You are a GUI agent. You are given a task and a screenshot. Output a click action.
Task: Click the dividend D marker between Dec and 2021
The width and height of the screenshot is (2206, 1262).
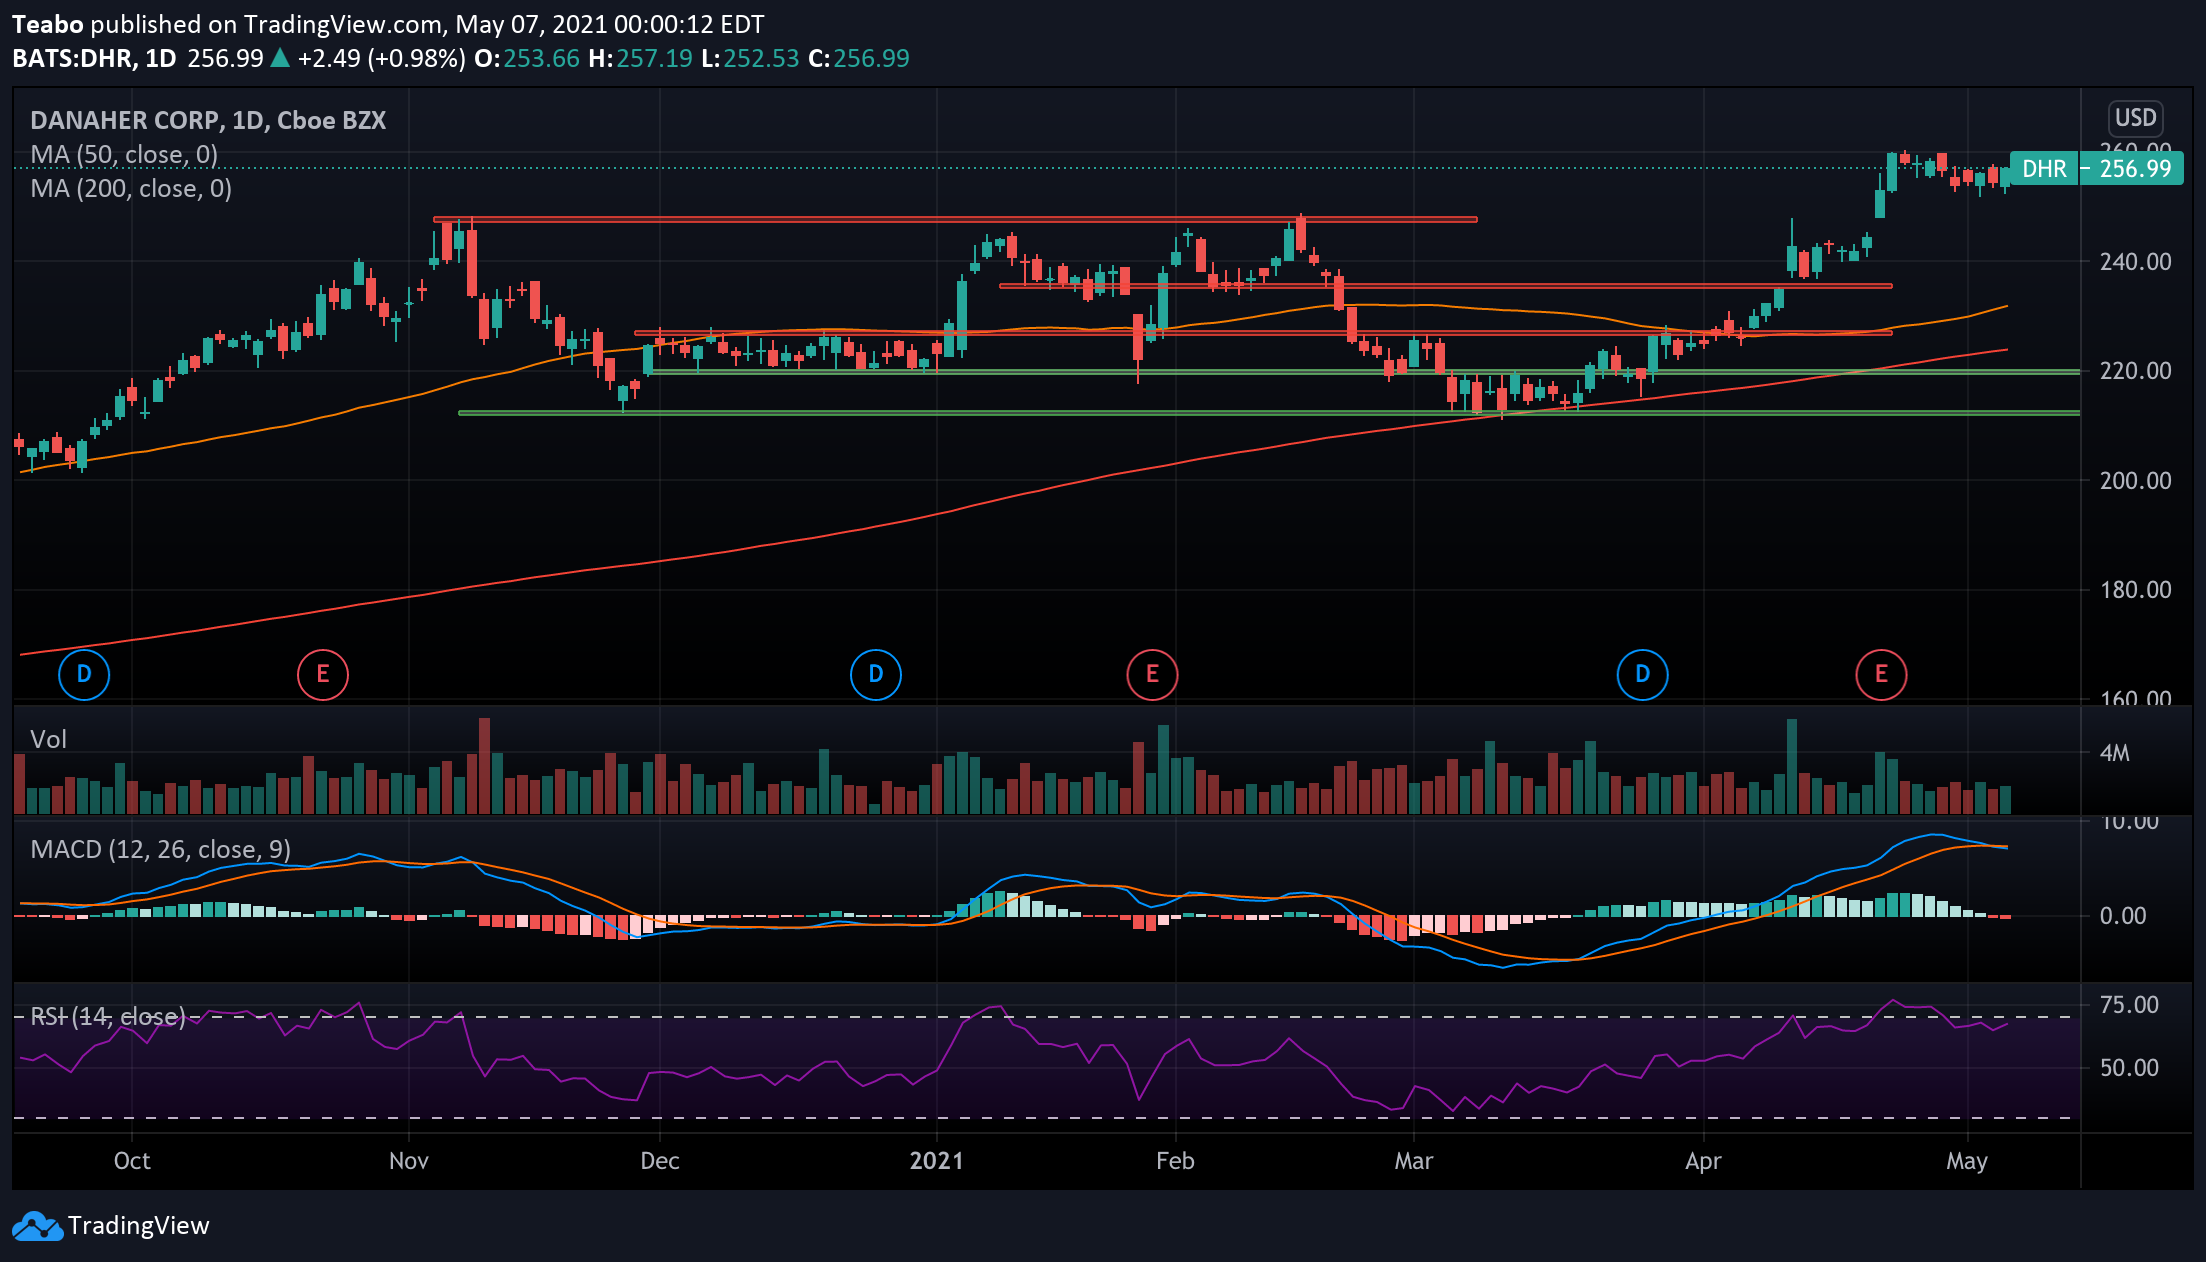875,674
